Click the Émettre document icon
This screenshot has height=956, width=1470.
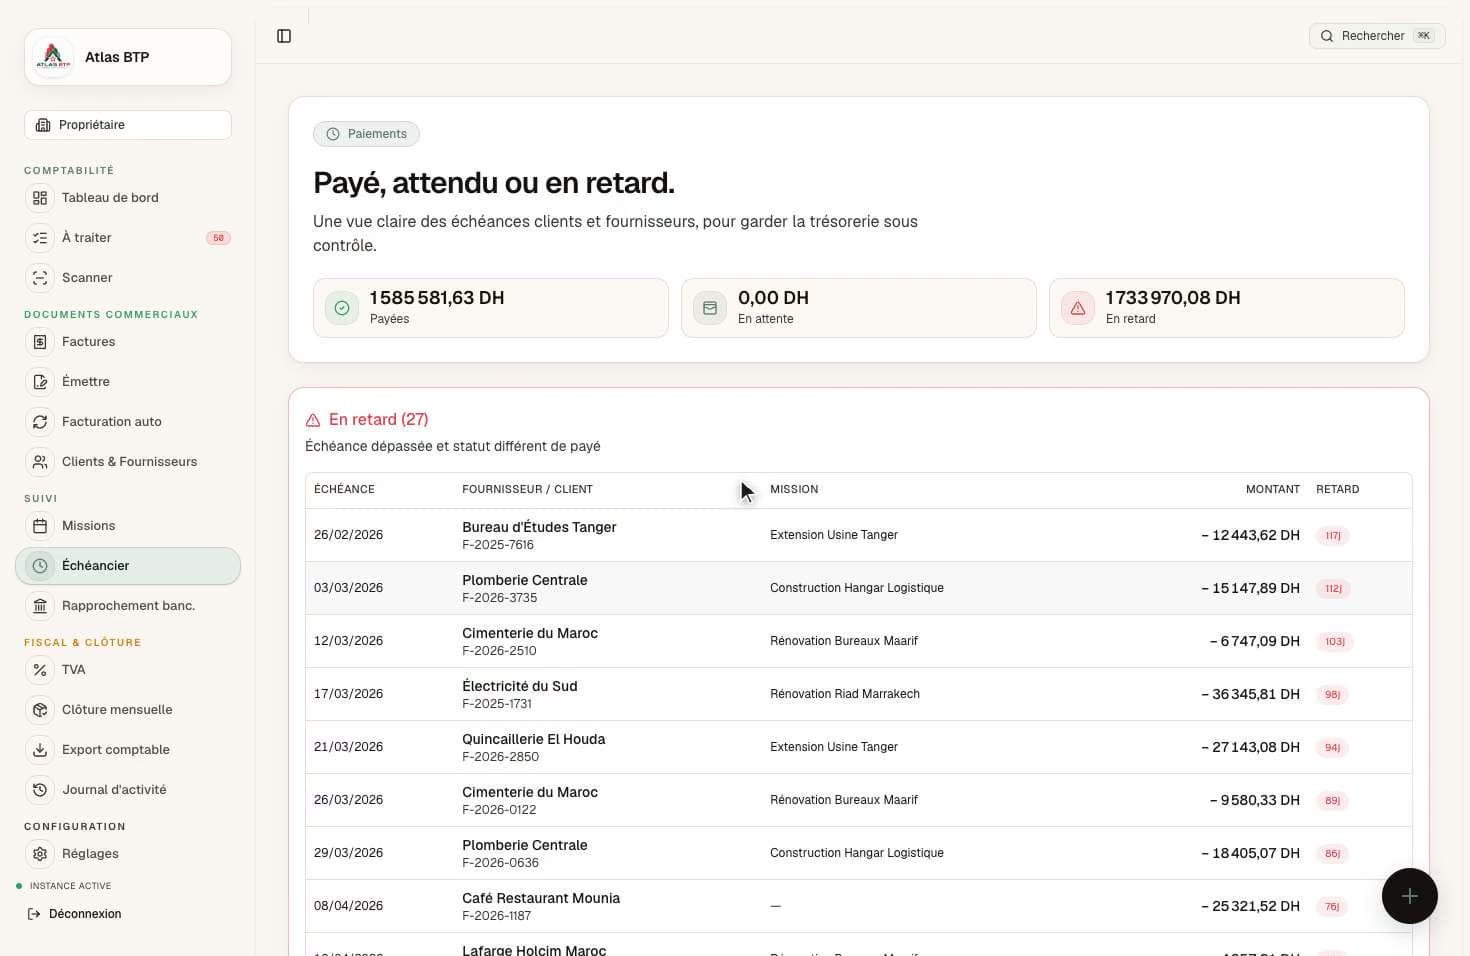(40, 382)
